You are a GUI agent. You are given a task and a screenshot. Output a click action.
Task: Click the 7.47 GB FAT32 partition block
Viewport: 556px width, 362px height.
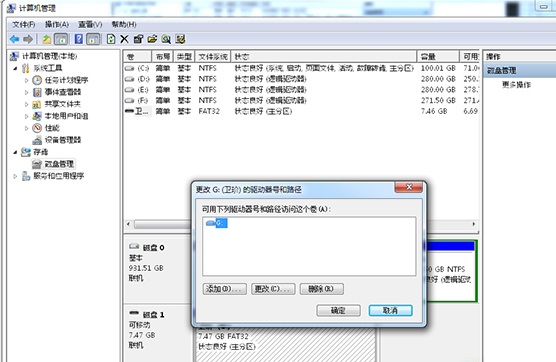pos(286,344)
